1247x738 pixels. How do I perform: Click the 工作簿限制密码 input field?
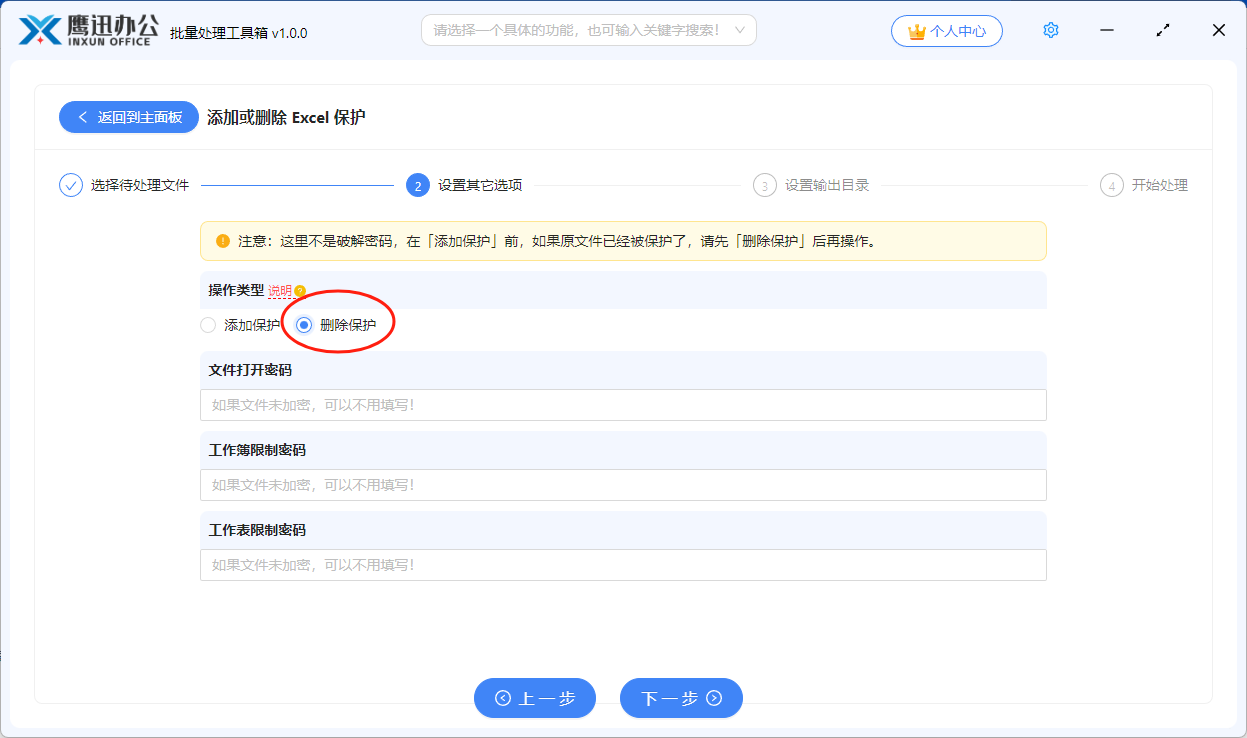point(624,484)
